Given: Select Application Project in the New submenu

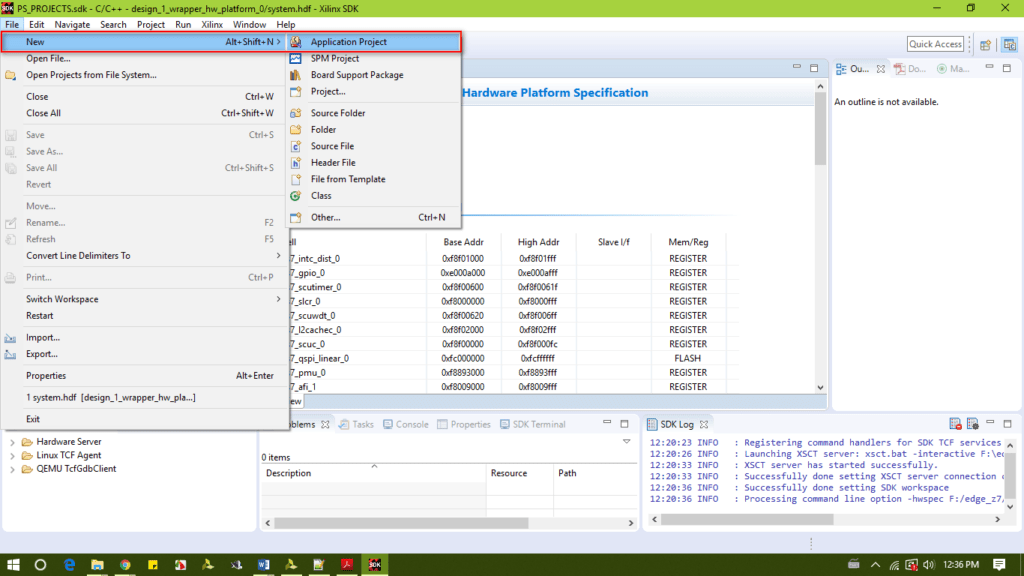Looking at the screenshot, I should (348, 42).
